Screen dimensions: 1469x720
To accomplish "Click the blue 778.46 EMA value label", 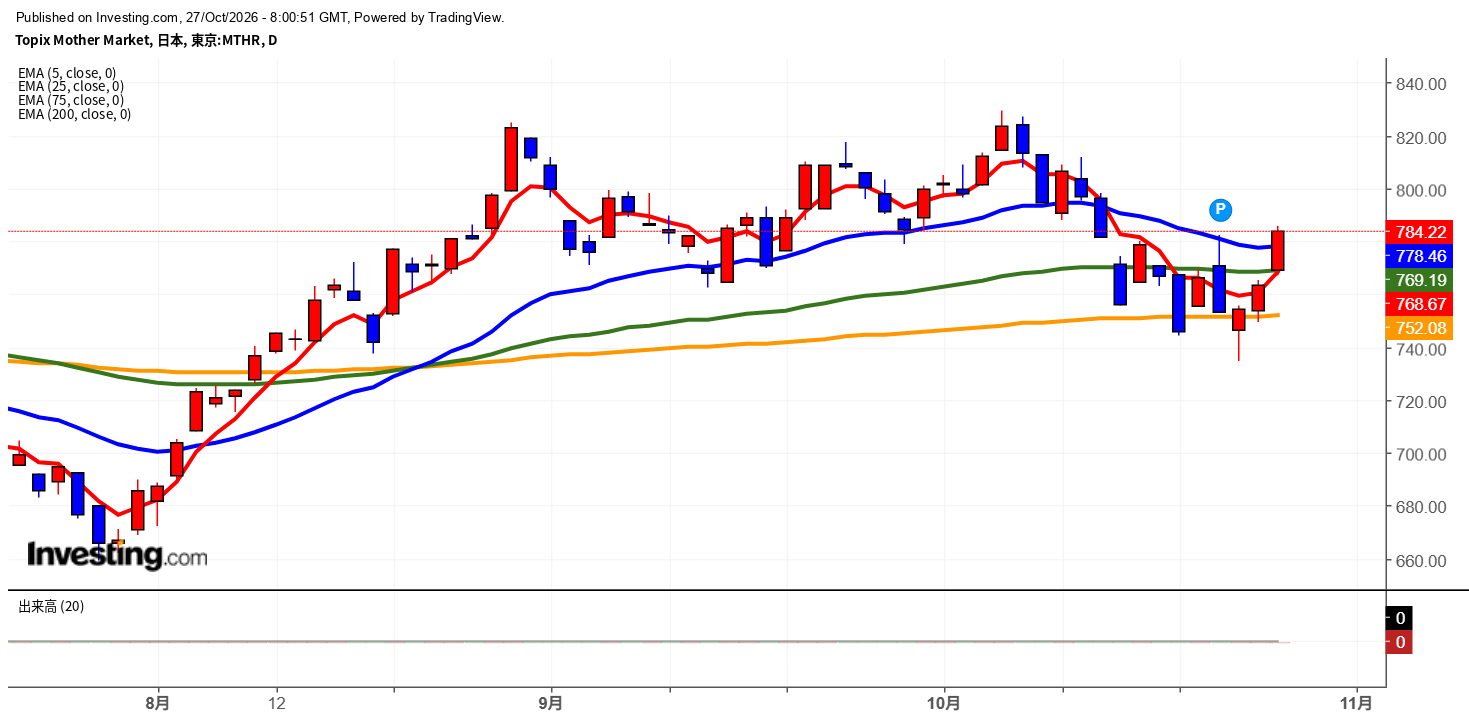I will coord(1419,256).
